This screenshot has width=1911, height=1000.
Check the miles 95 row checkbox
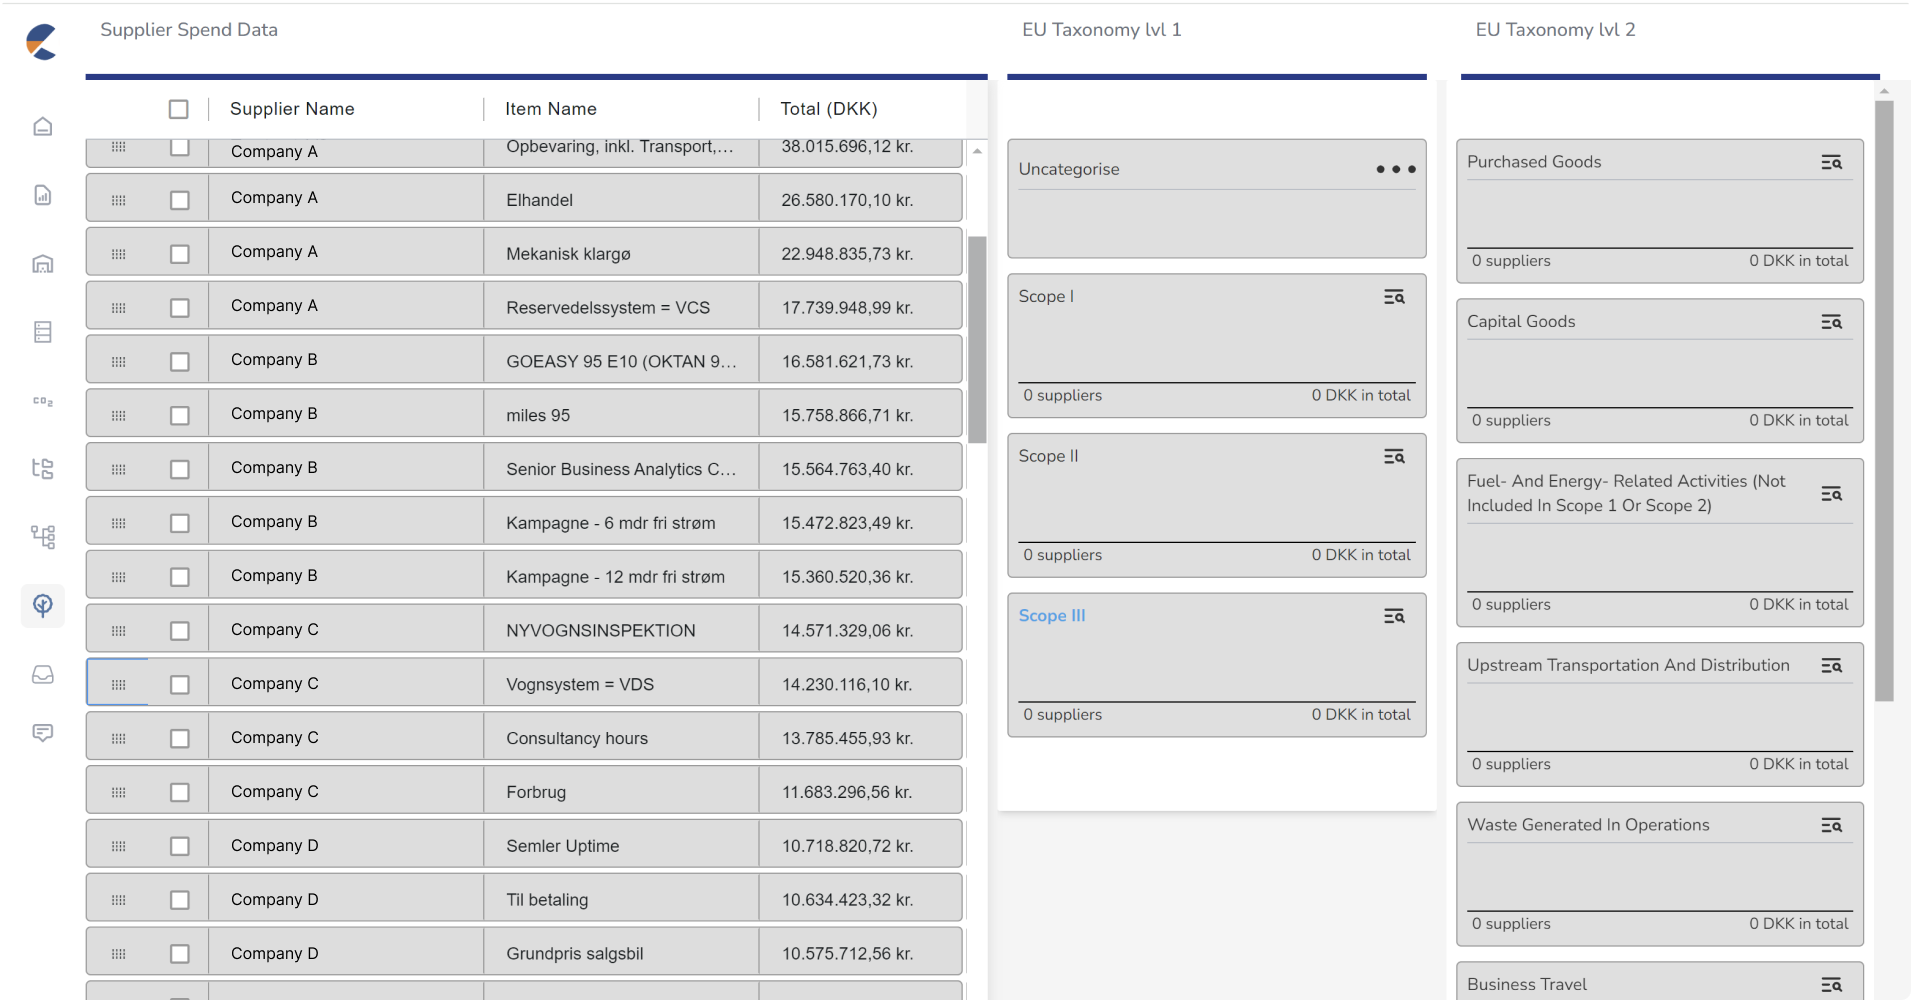[x=180, y=415]
